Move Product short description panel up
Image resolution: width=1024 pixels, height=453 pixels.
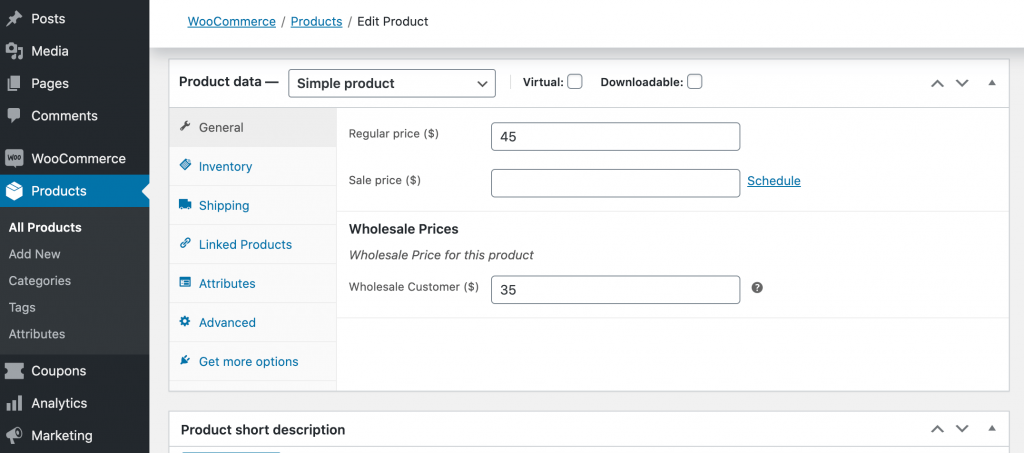click(x=937, y=429)
